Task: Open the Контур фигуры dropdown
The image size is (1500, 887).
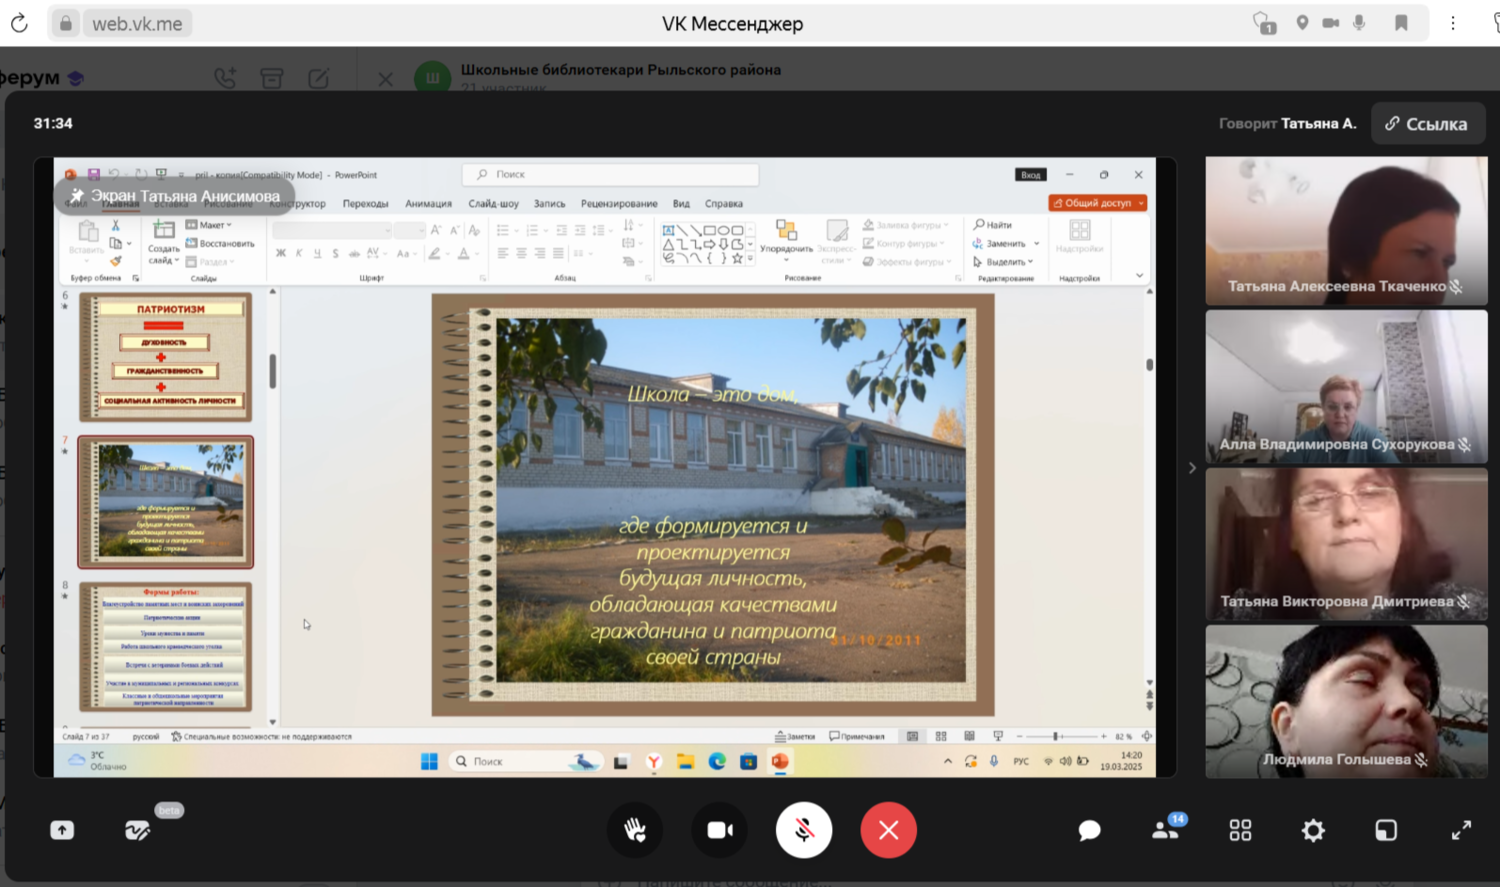Action: 904,243
